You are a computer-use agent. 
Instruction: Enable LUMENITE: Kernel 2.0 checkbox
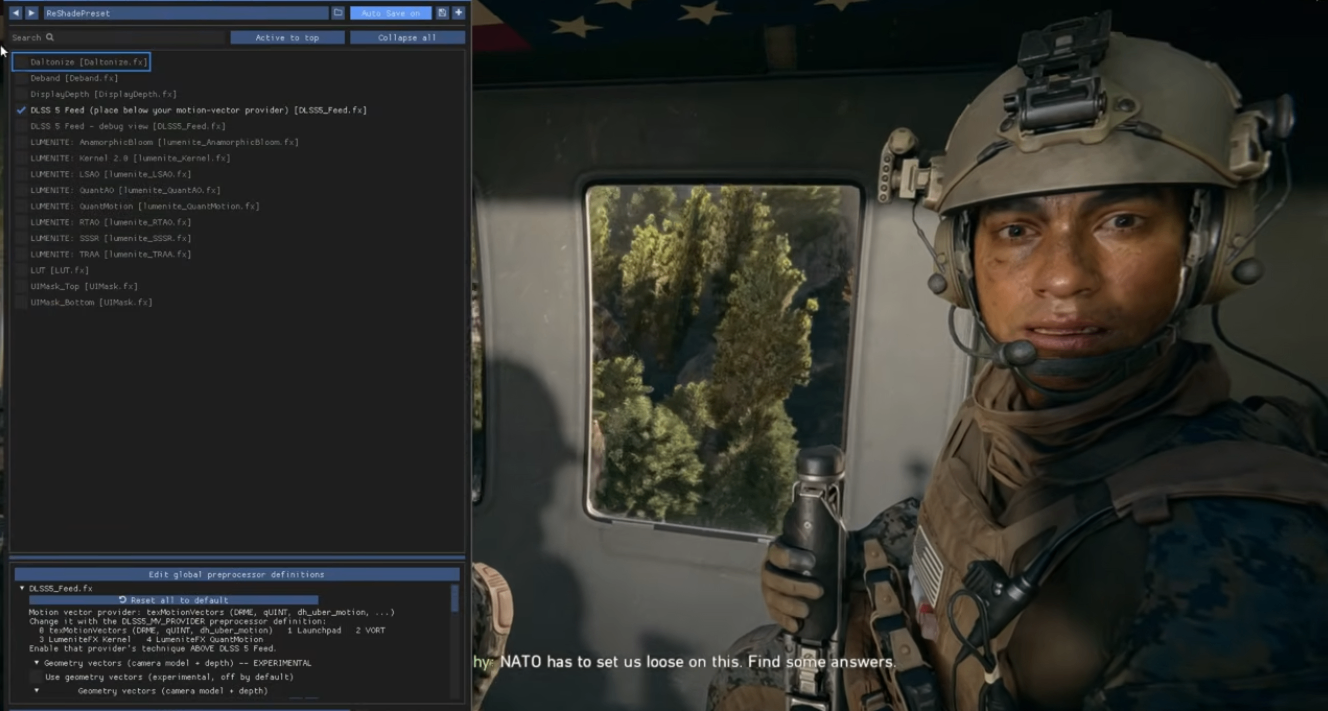pos(21,158)
